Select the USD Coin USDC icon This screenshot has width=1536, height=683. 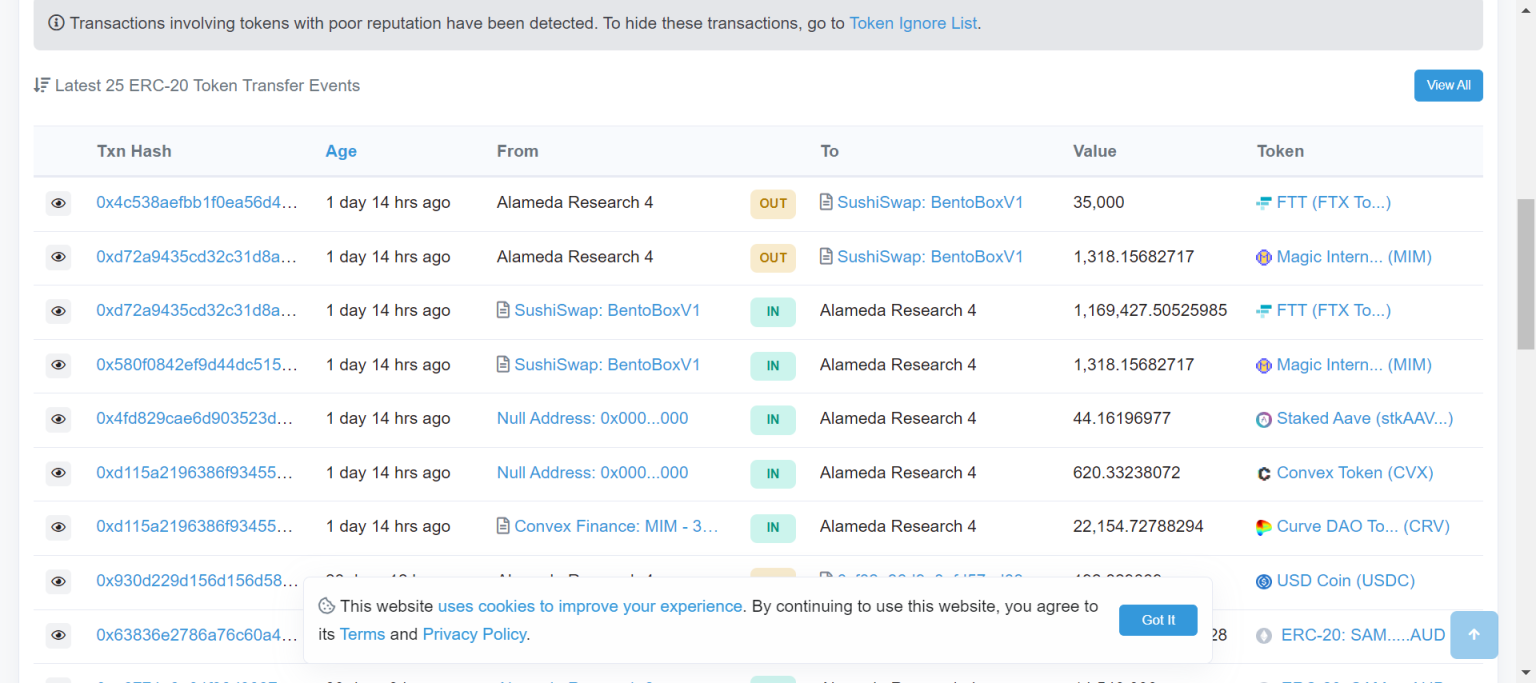pyautogui.click(x=1262, y=581)
